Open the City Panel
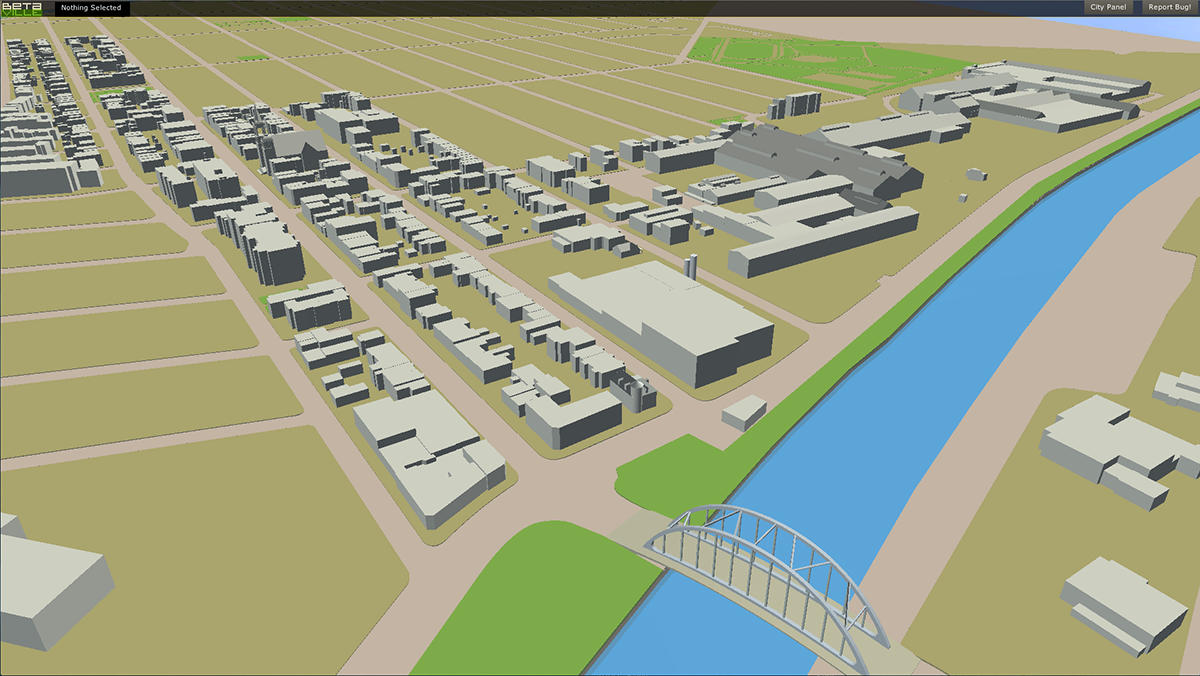The width and height of the screenshot is (1200, 676). point(1108,8)
